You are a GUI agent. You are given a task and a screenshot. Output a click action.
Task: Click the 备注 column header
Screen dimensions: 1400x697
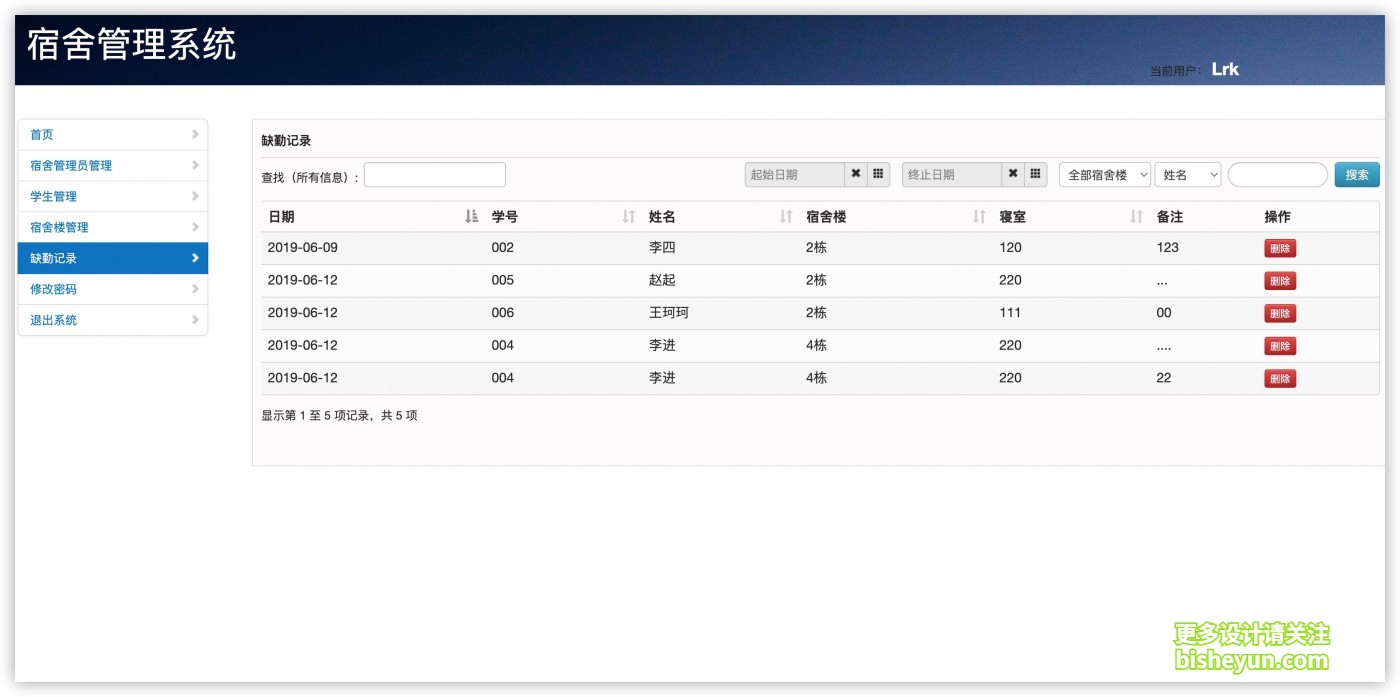[x=1170, y=217]
